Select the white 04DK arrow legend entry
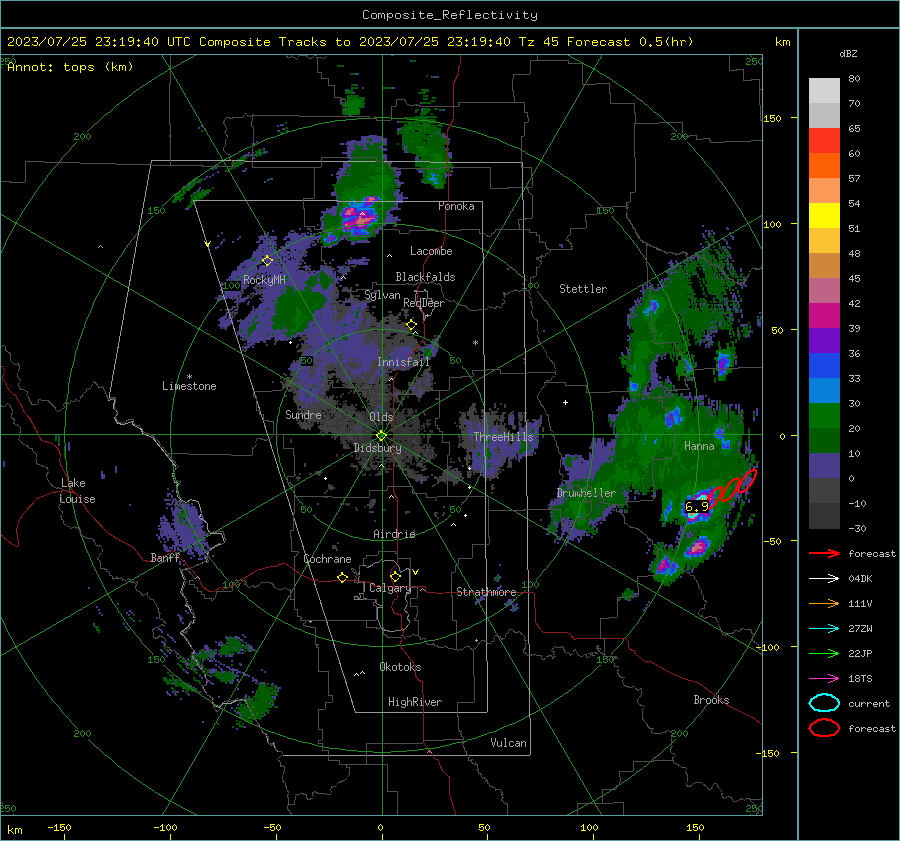The height and width of the screenshot is (841, 900). (824, 578)
